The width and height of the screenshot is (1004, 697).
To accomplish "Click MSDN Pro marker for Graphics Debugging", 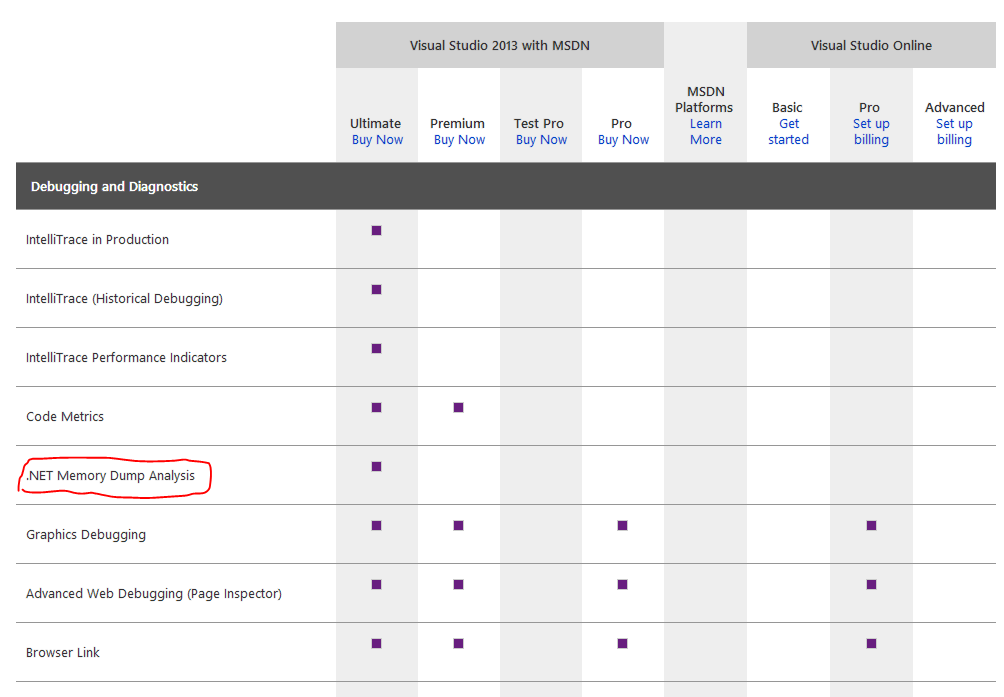I will pyautogui.click(x=622, y=525).
